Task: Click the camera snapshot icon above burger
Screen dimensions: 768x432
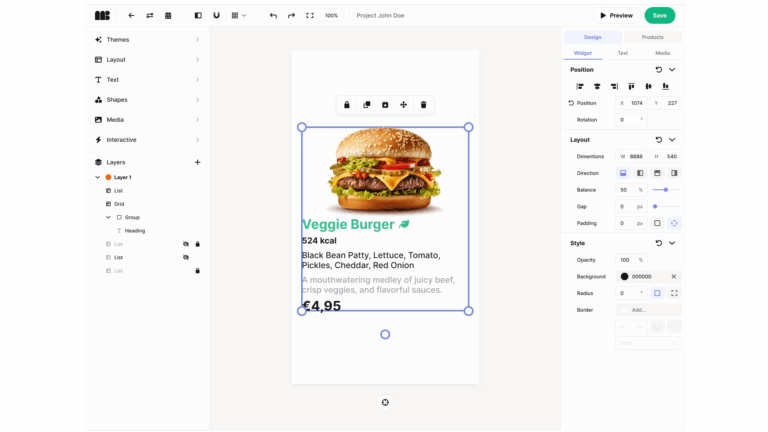Action: point(385,105)
